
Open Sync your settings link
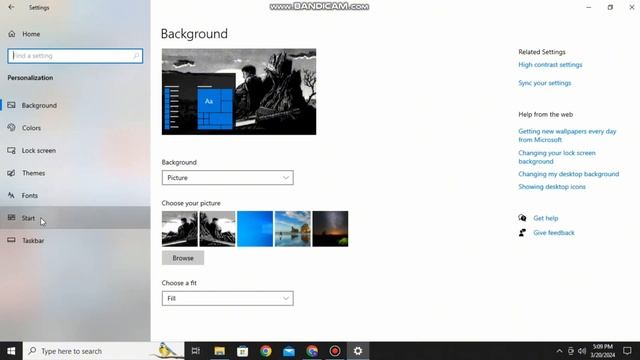tap(544, 83)
